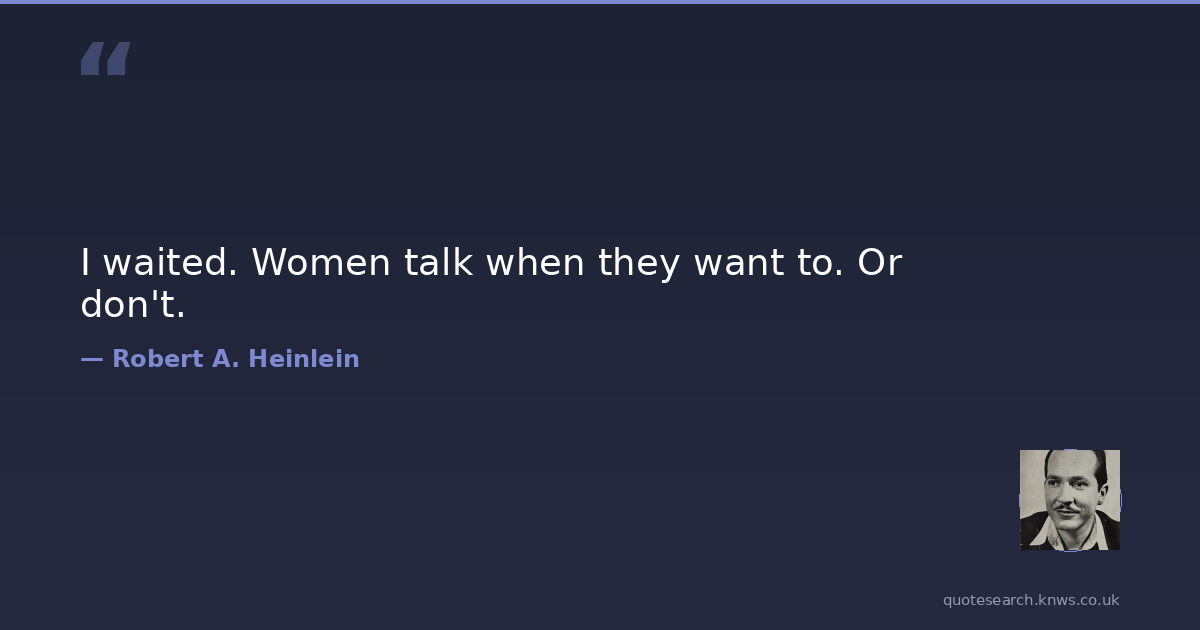Click the Robert A. Heinlein portrait thumbnail
This screenshot has width=1200, height=630.
point(1069,499)
